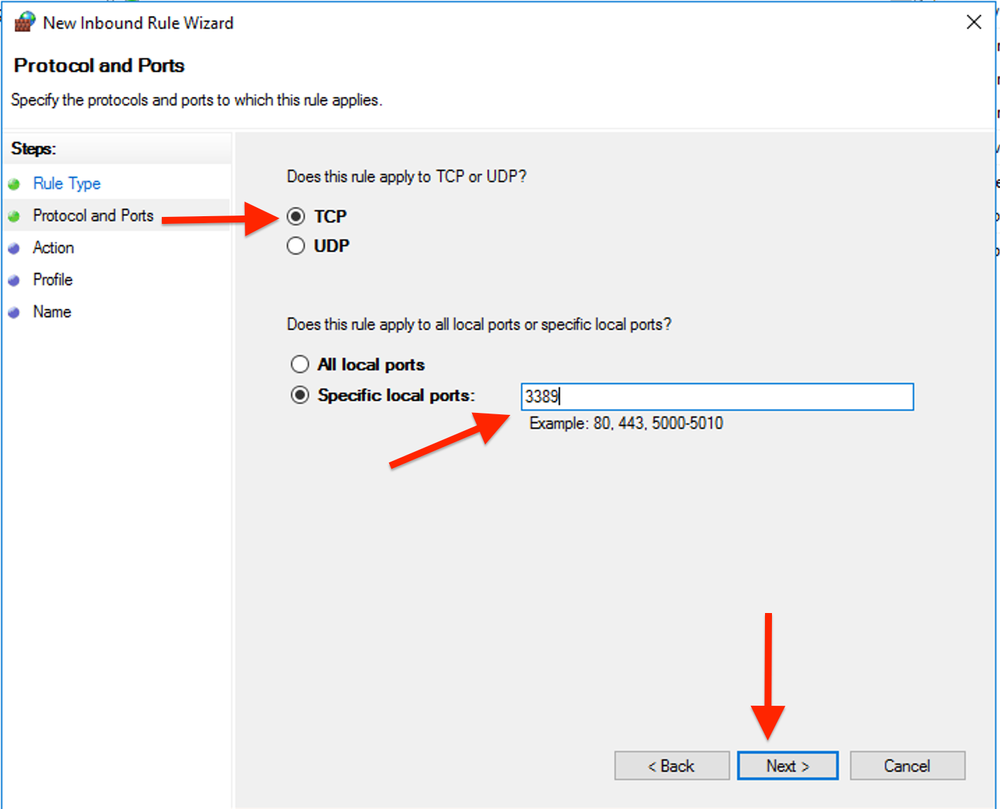1000x809 pixels.
Task: Select the TCP protocol option
Action: click(x=297, y=215)
